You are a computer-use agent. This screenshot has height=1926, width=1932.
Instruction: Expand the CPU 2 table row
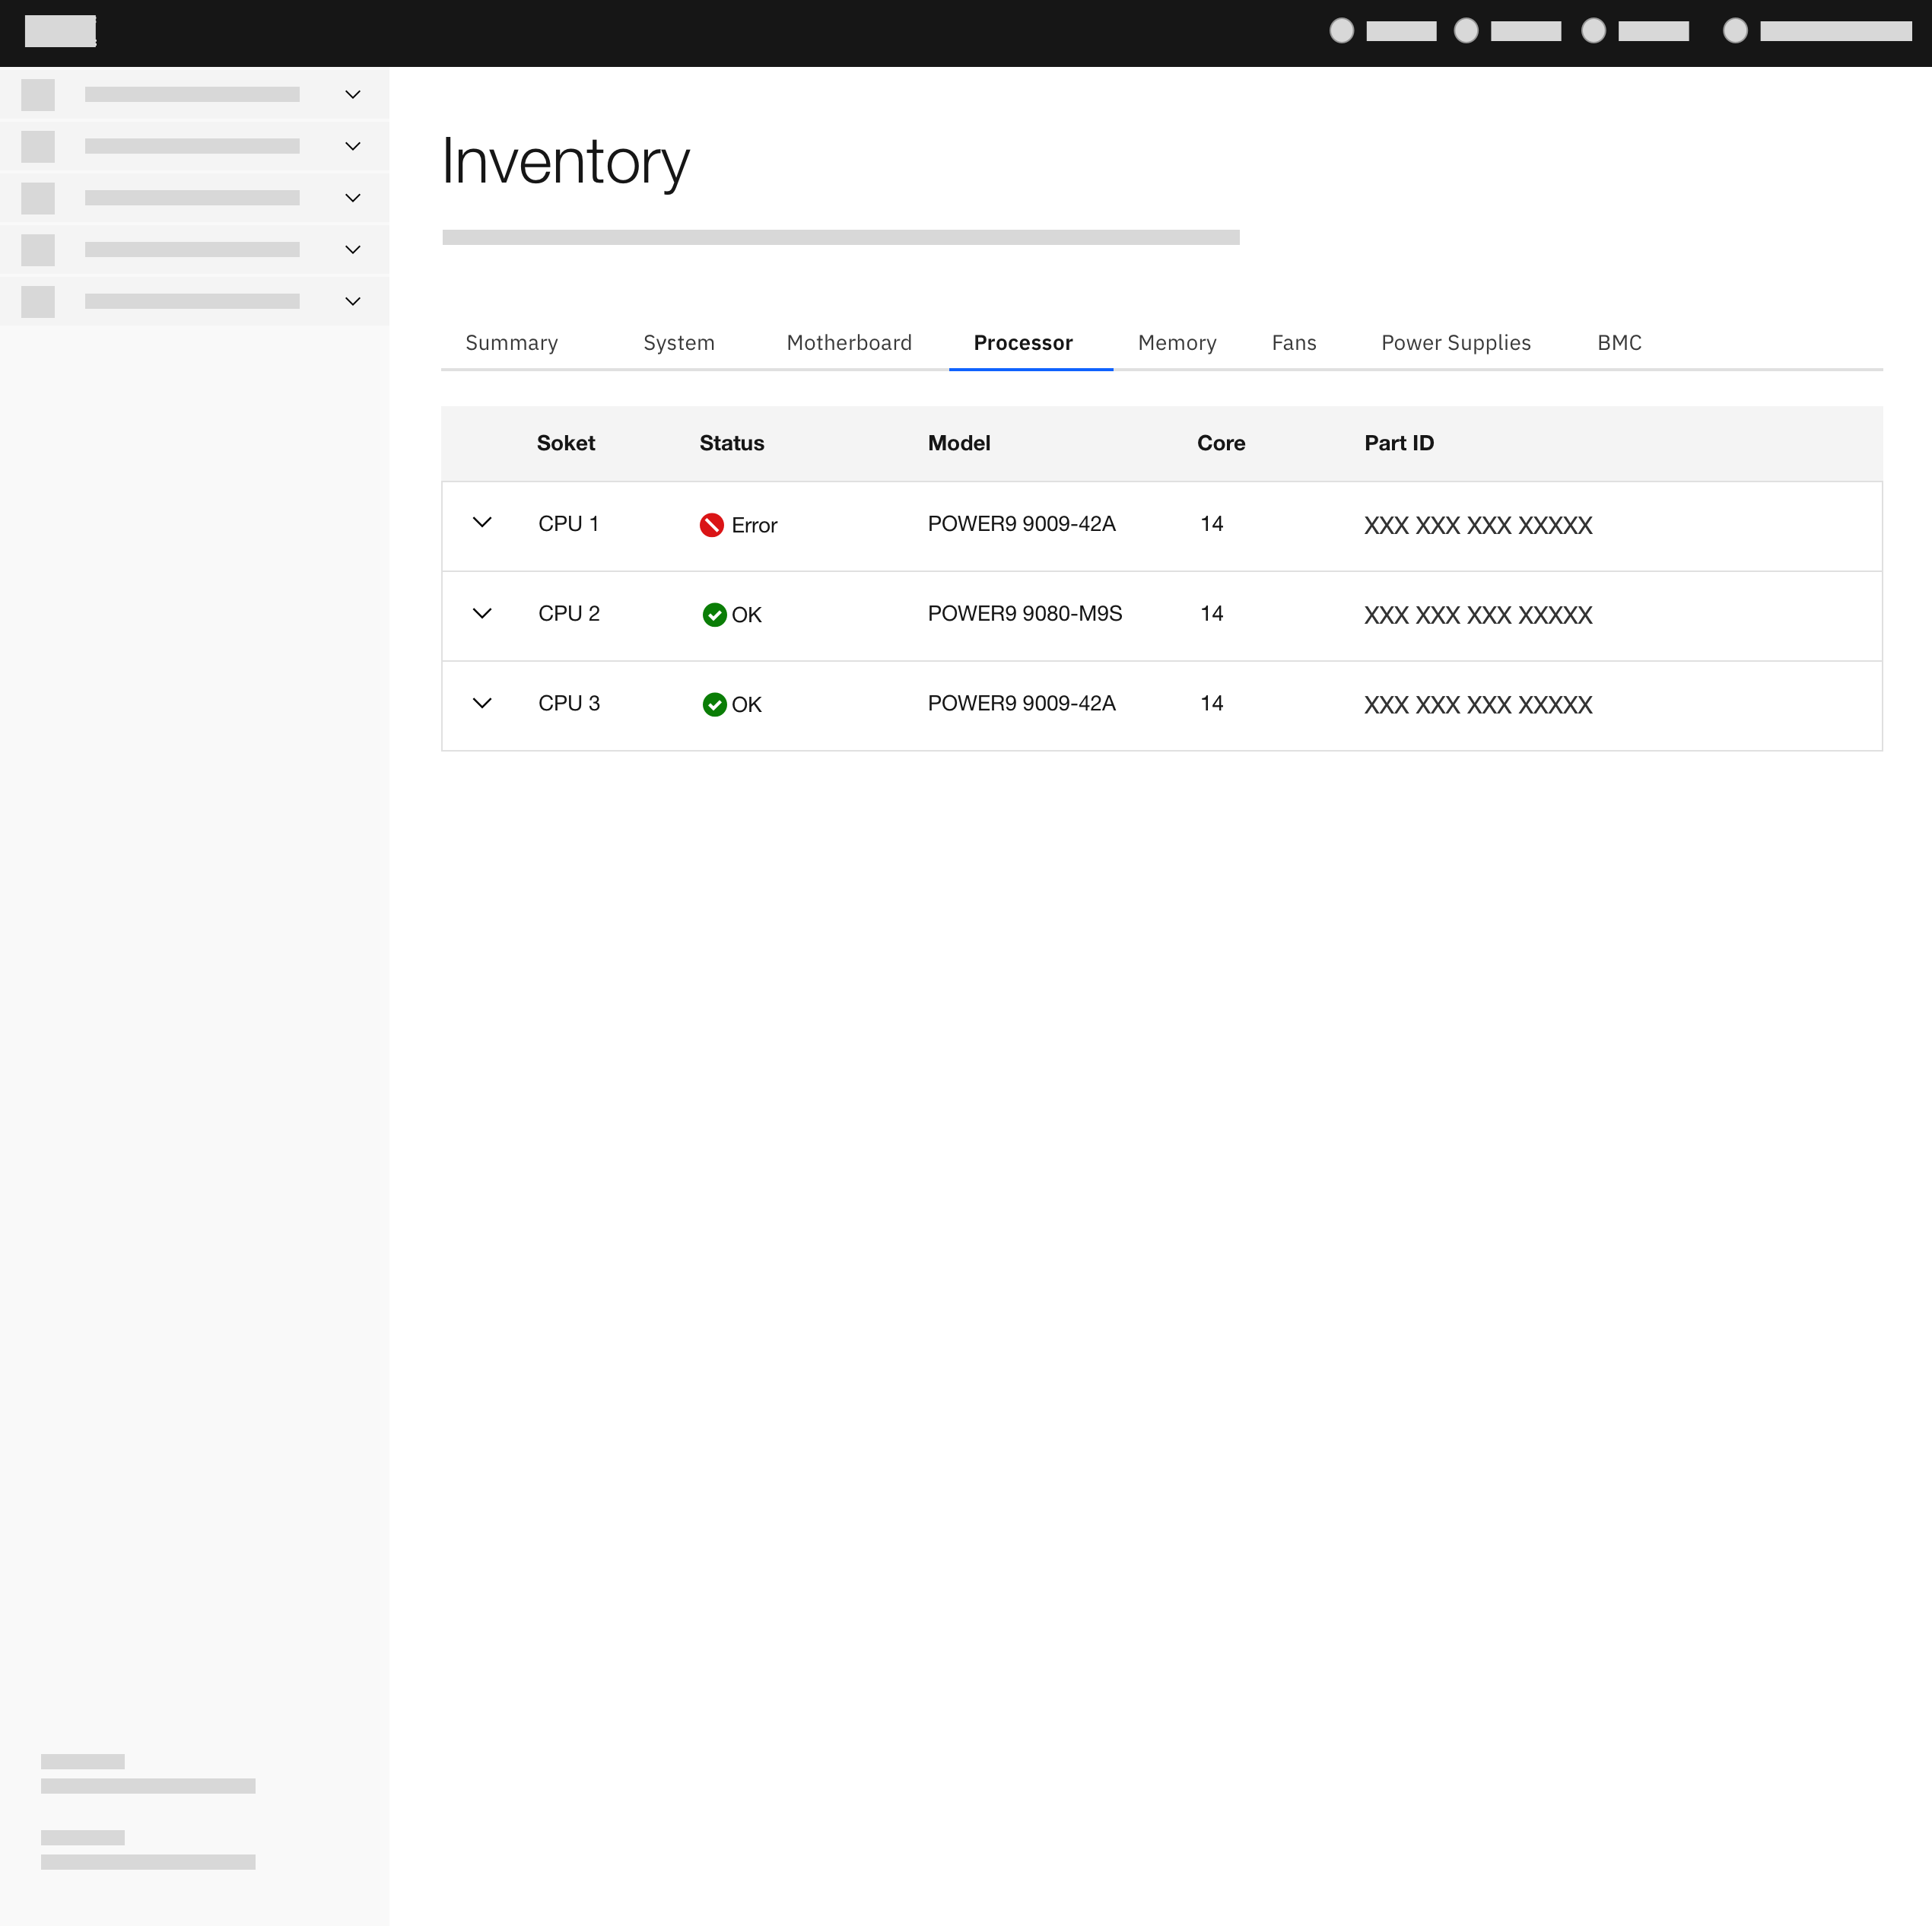click(483, 613)
